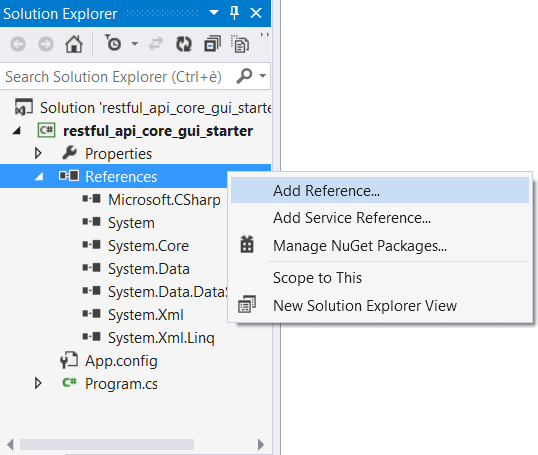This screenshot has width=538, height=455.
Task: Collapse the References node
Action: (x=39, y=177)
